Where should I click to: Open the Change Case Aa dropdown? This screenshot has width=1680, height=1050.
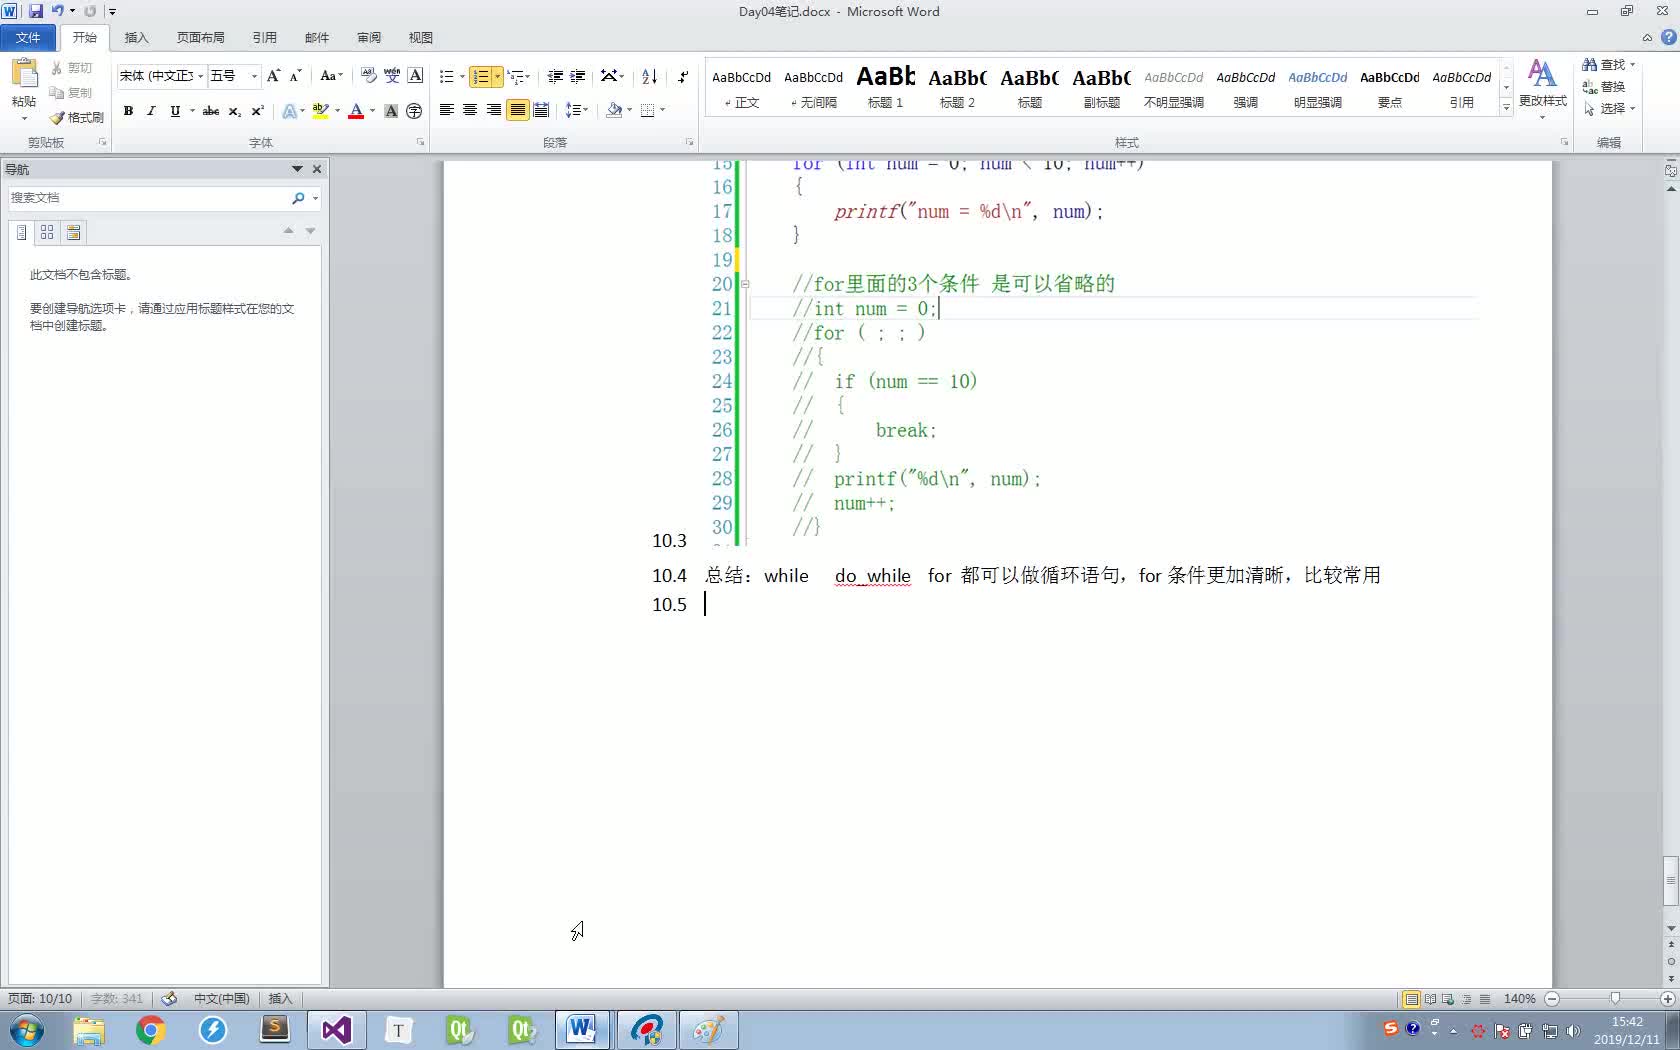(330, 76)
